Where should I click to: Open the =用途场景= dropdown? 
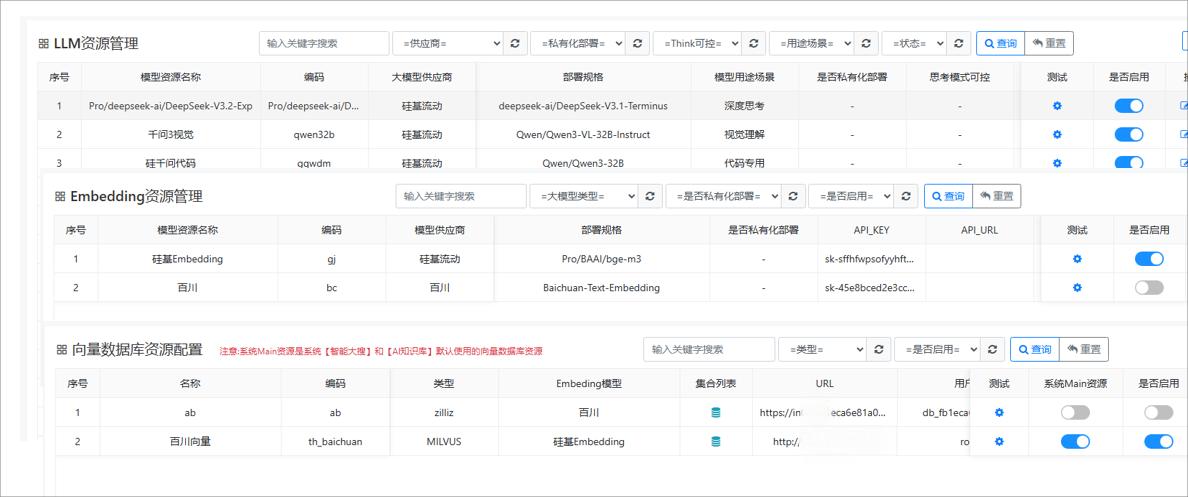click(812, 43)
